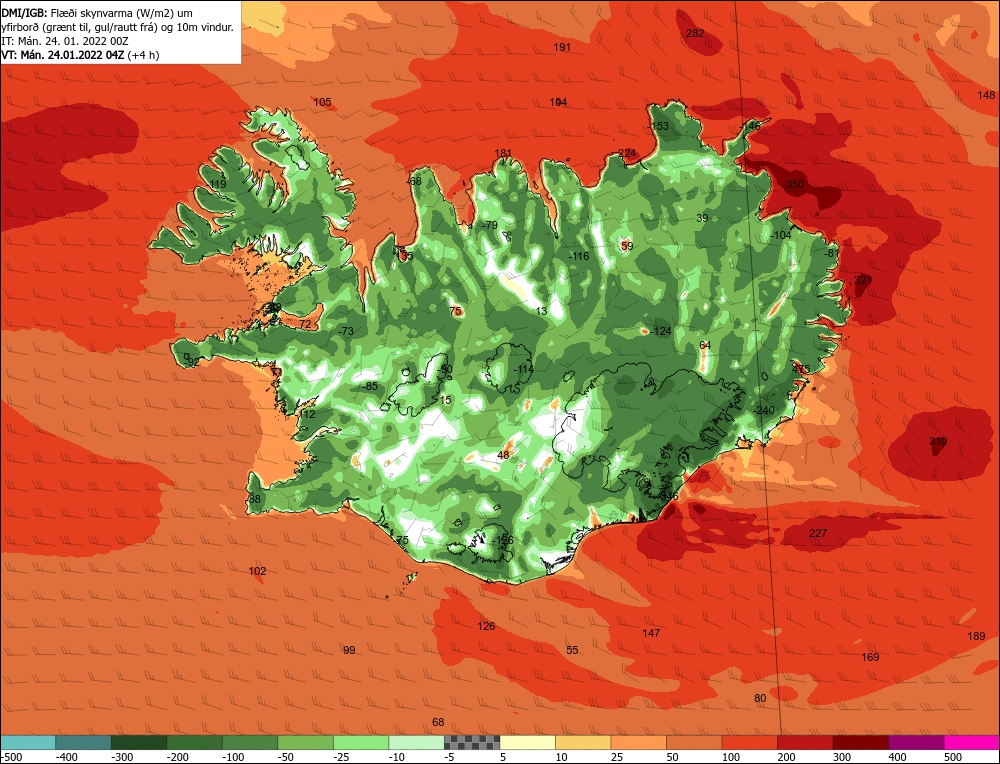This screenshot has width=1000, height=764.
Task: Click the map value -73
Action: click(x=346, y=331)
